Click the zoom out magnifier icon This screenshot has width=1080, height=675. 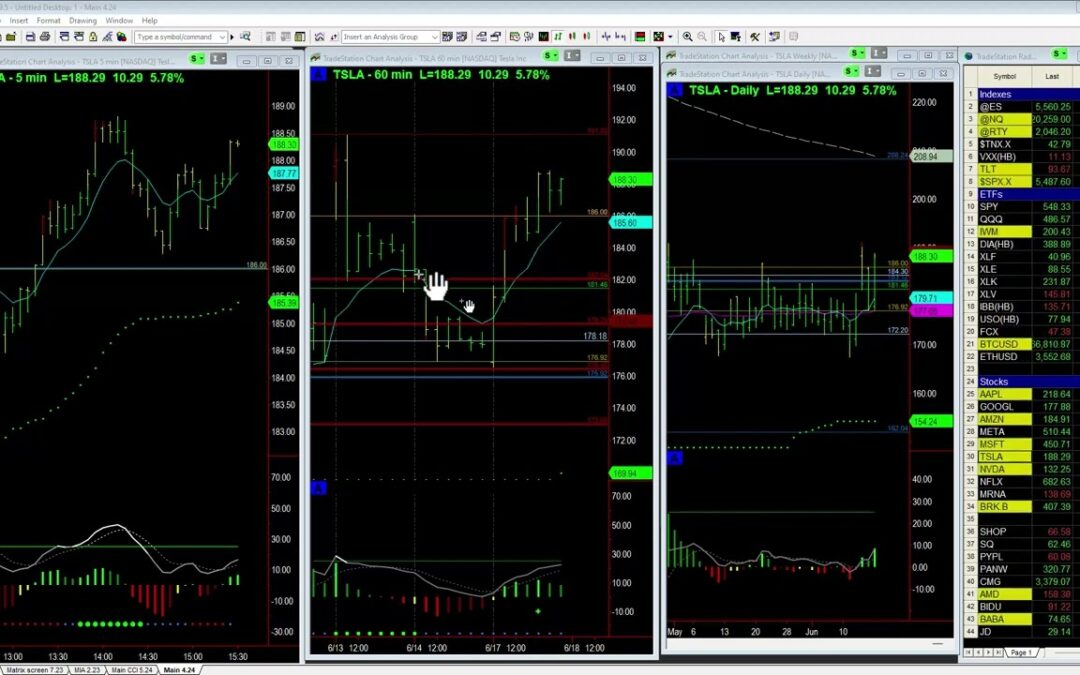click(x=702, y=37)
